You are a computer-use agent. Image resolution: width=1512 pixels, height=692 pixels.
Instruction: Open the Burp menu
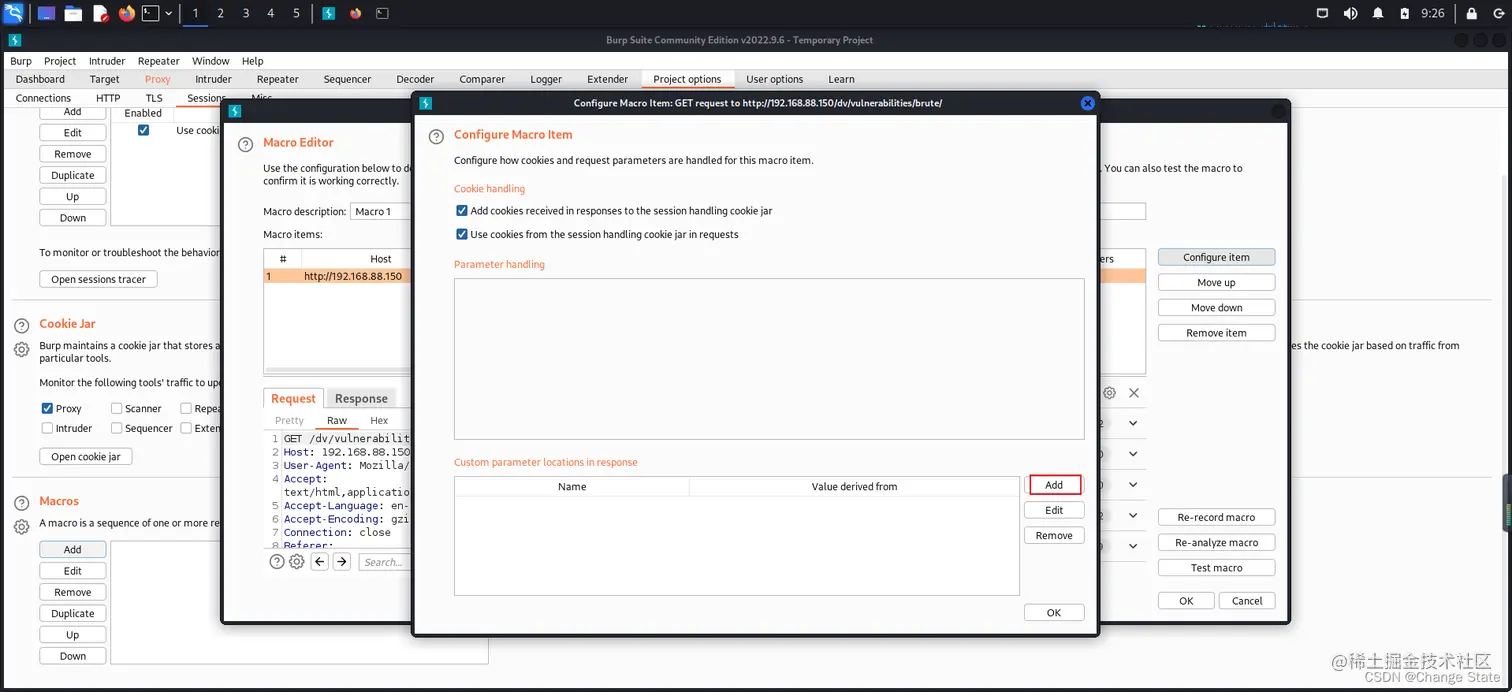tap(20, 61)
